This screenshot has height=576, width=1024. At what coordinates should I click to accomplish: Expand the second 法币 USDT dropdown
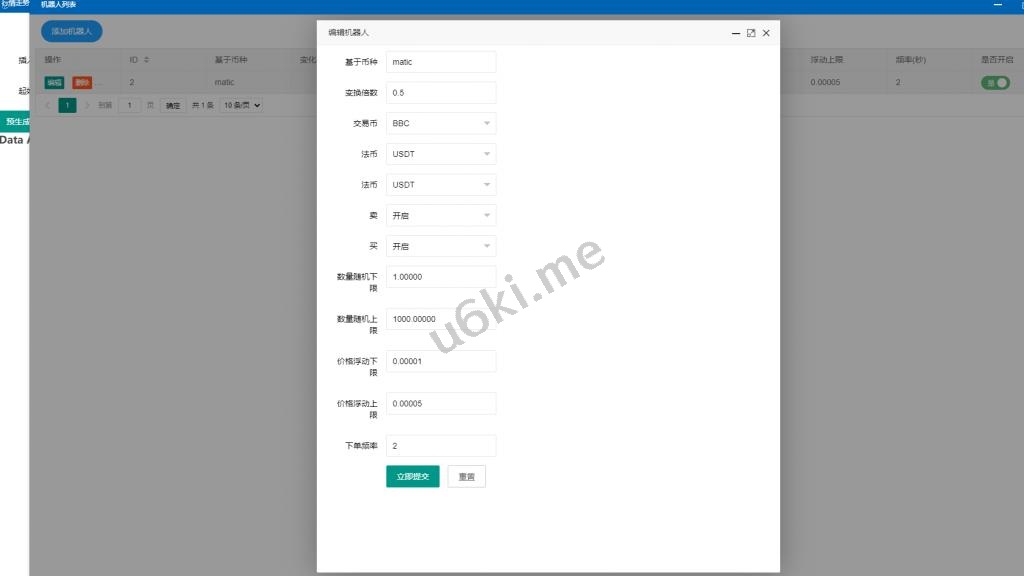pos(441,185)
